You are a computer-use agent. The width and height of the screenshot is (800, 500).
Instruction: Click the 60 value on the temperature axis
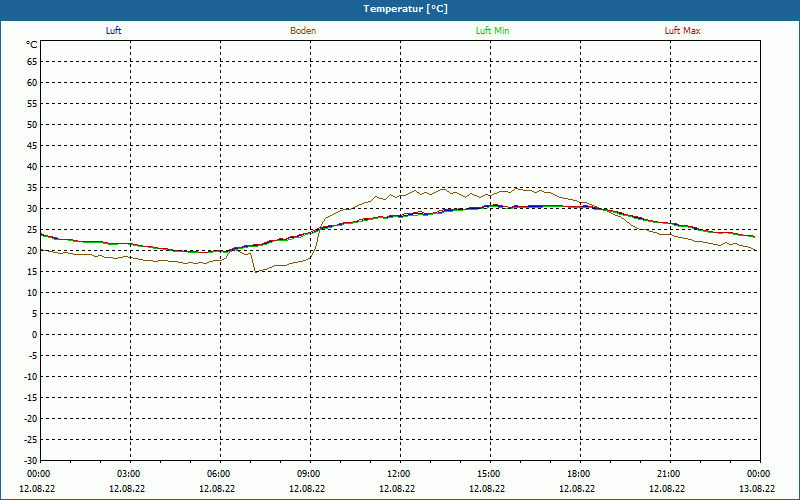[x=32, y=83]
